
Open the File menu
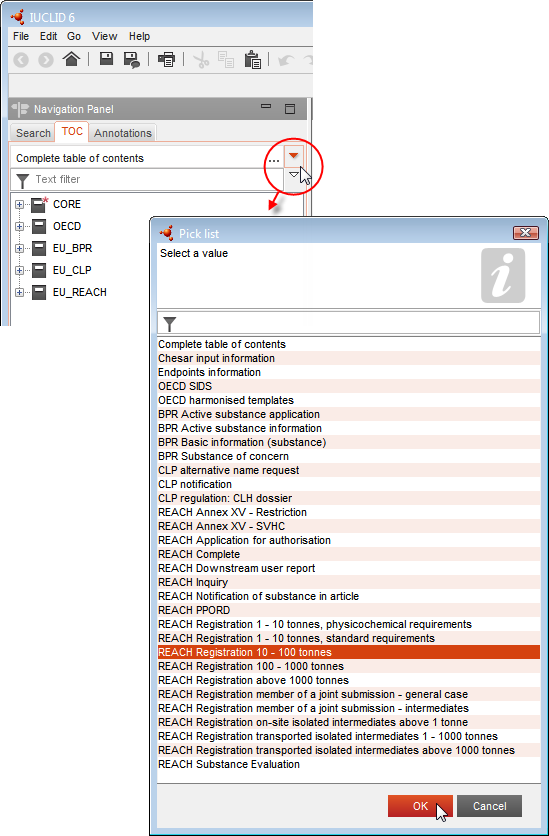click(x=21, y=36)
